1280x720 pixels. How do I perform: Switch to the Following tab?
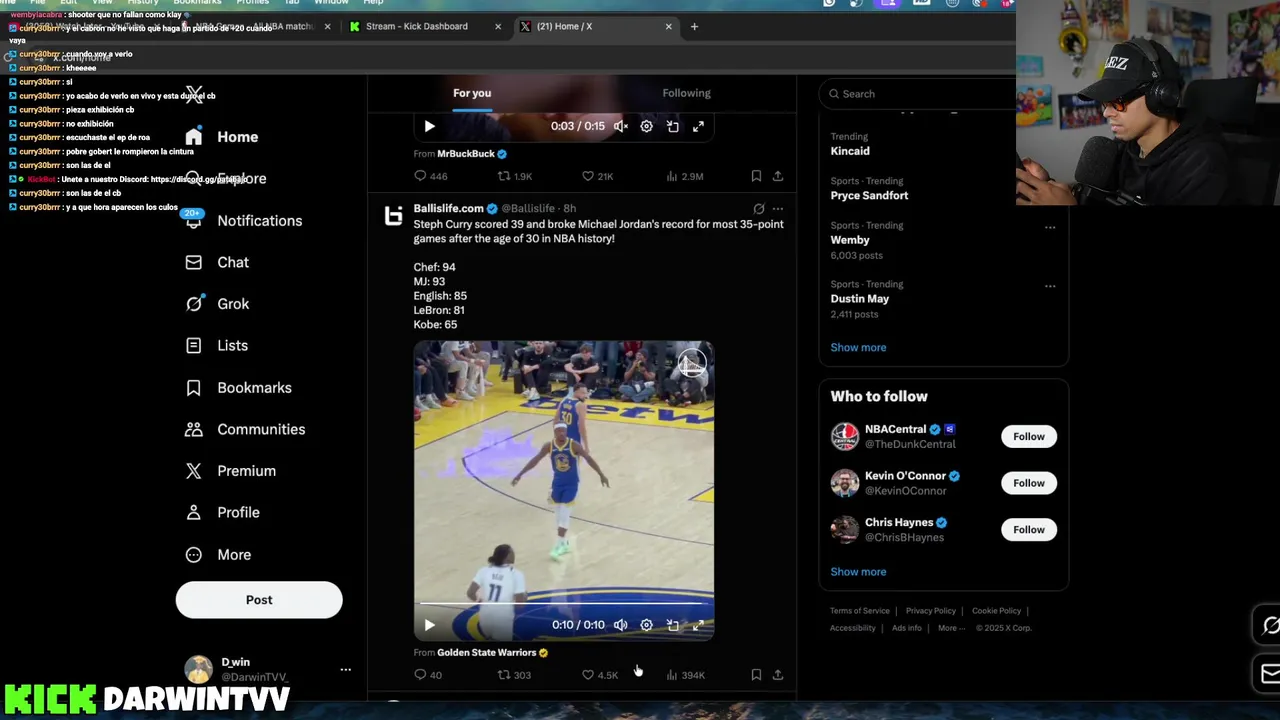686,93
